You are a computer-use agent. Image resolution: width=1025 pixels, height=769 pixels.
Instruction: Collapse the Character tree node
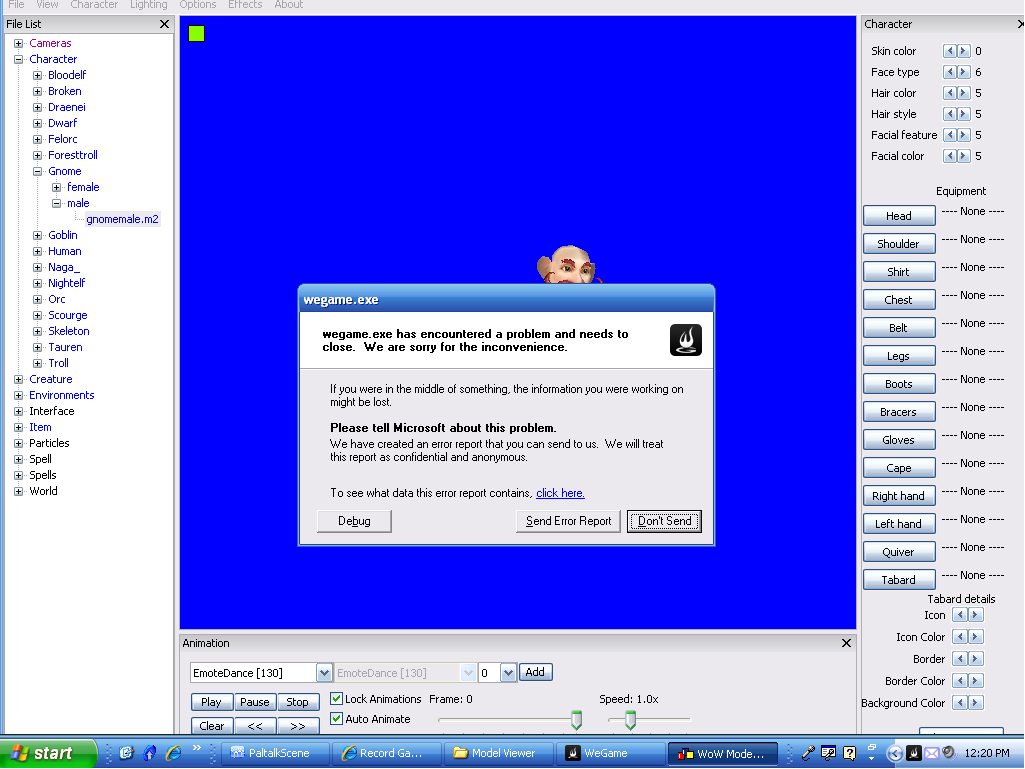pos(18,59)
